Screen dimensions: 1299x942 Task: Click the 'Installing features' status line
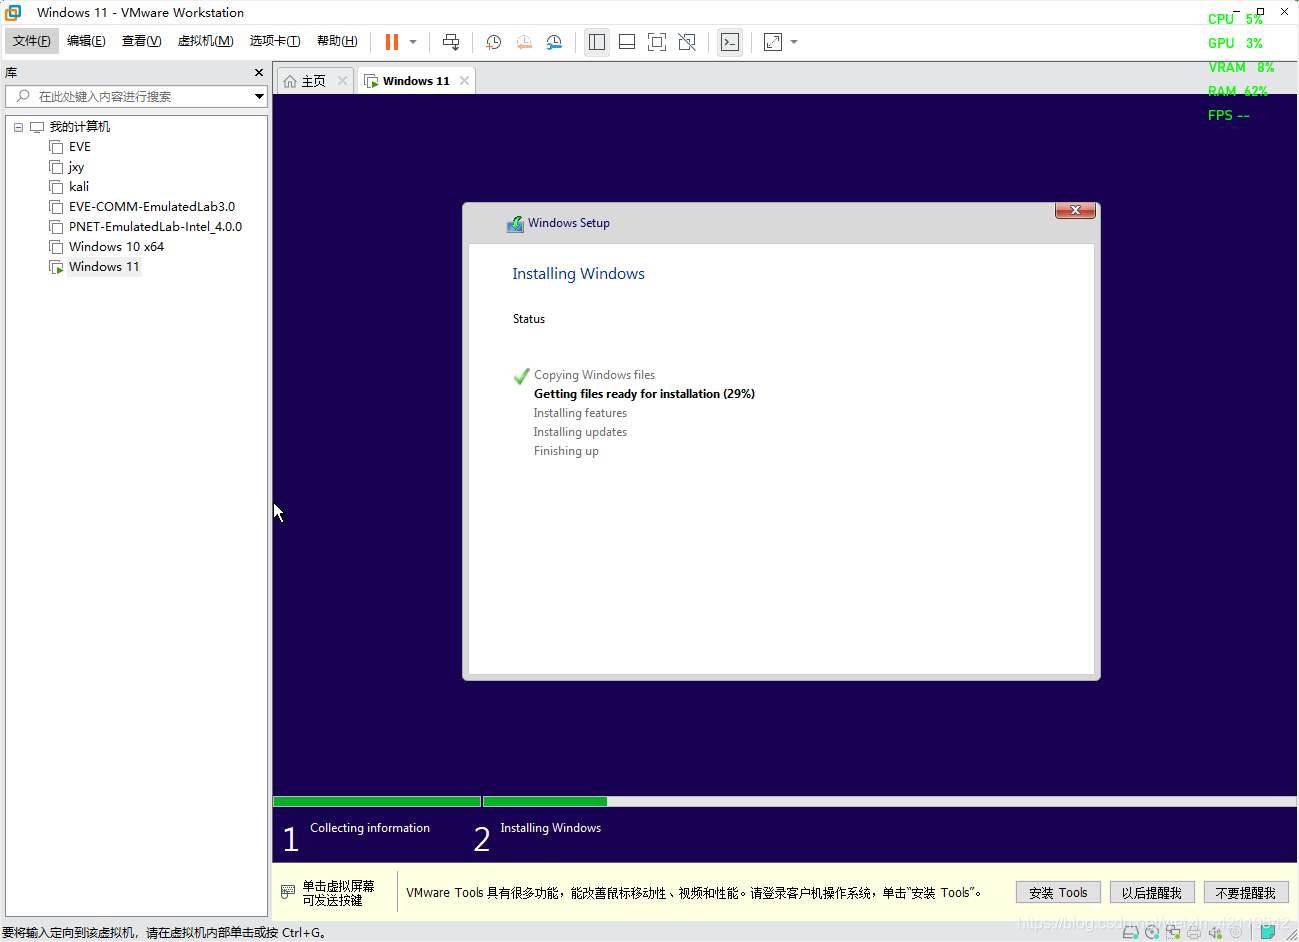580,413
